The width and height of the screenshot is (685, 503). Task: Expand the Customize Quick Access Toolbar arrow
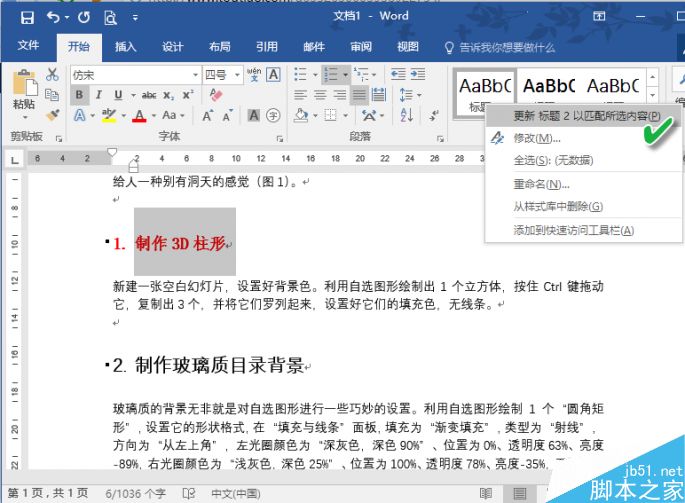pyautogui.click(x=135, y=17)
